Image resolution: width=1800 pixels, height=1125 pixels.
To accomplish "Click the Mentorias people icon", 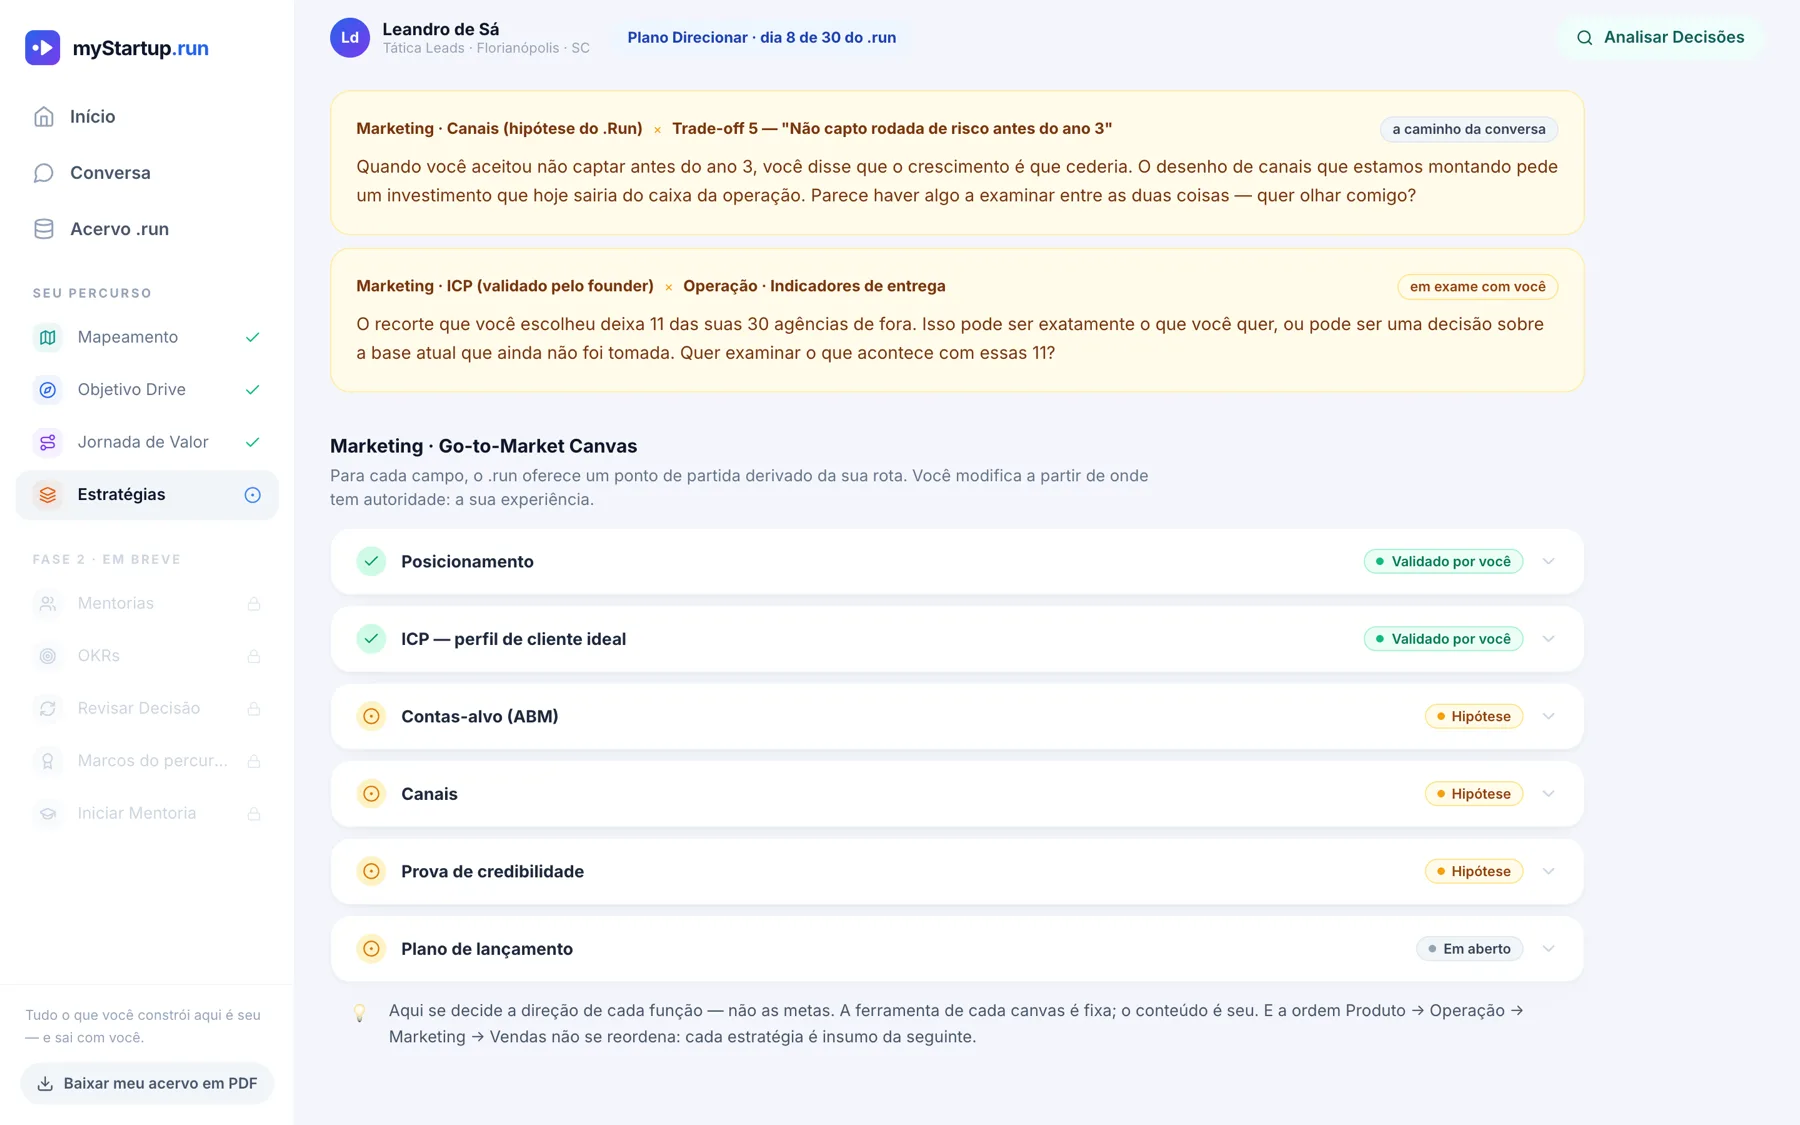I will pyautogui.click(x=47, y=604).
